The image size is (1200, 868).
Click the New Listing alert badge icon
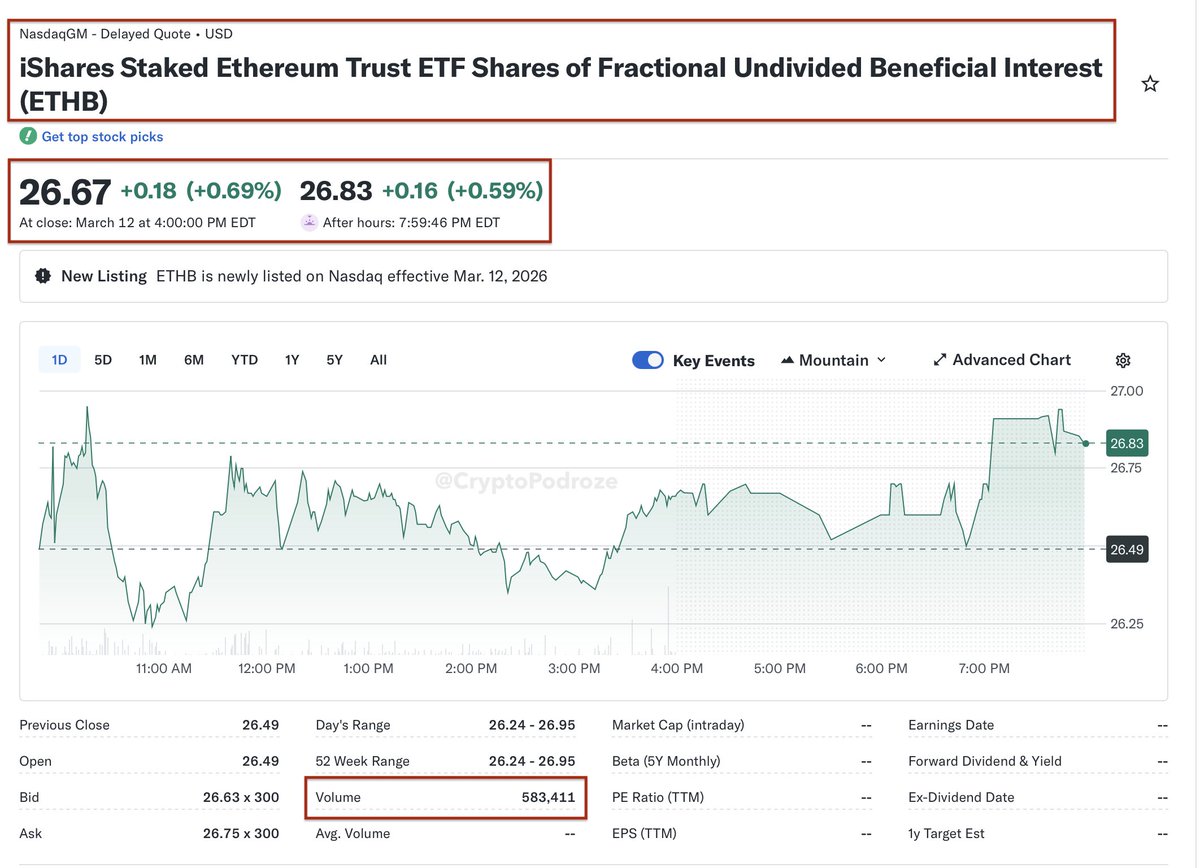43,276
